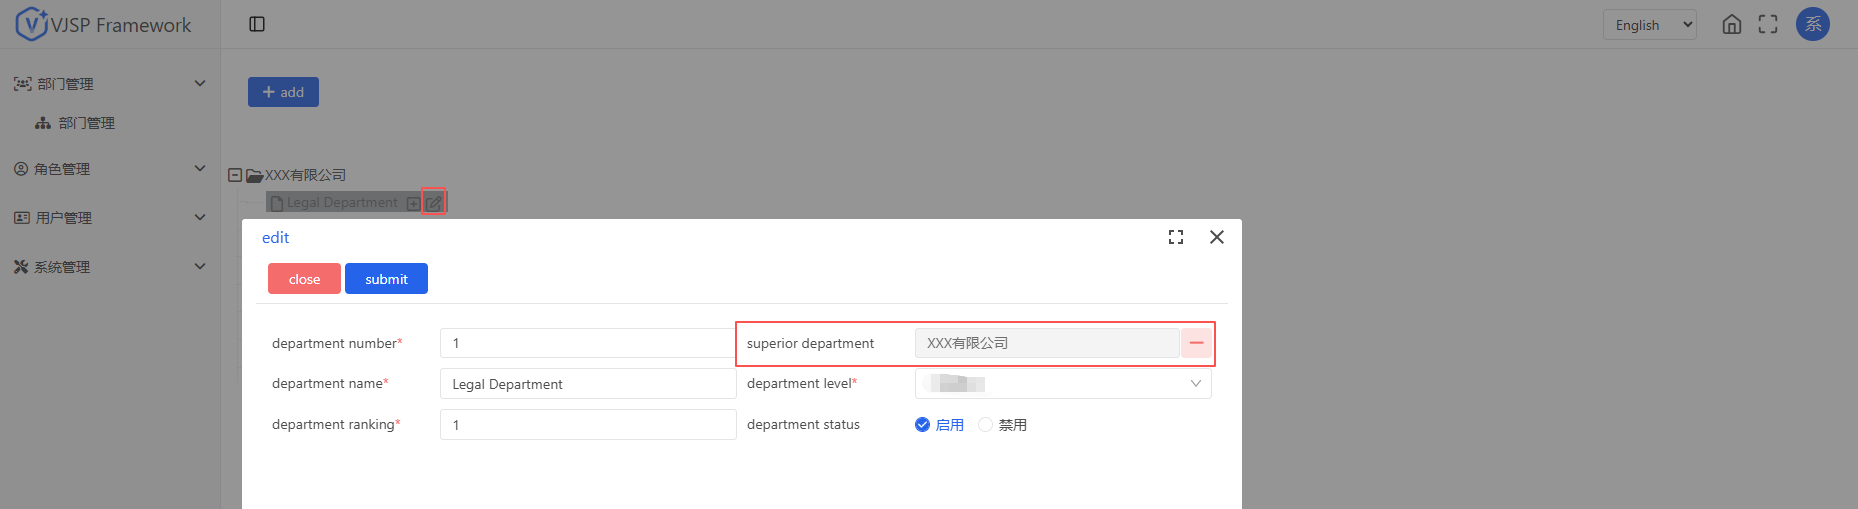Collapse the XXX有限公司 tree node
Image resolution: width=1858 pixels, height=509 pixels.
(235, 175)
